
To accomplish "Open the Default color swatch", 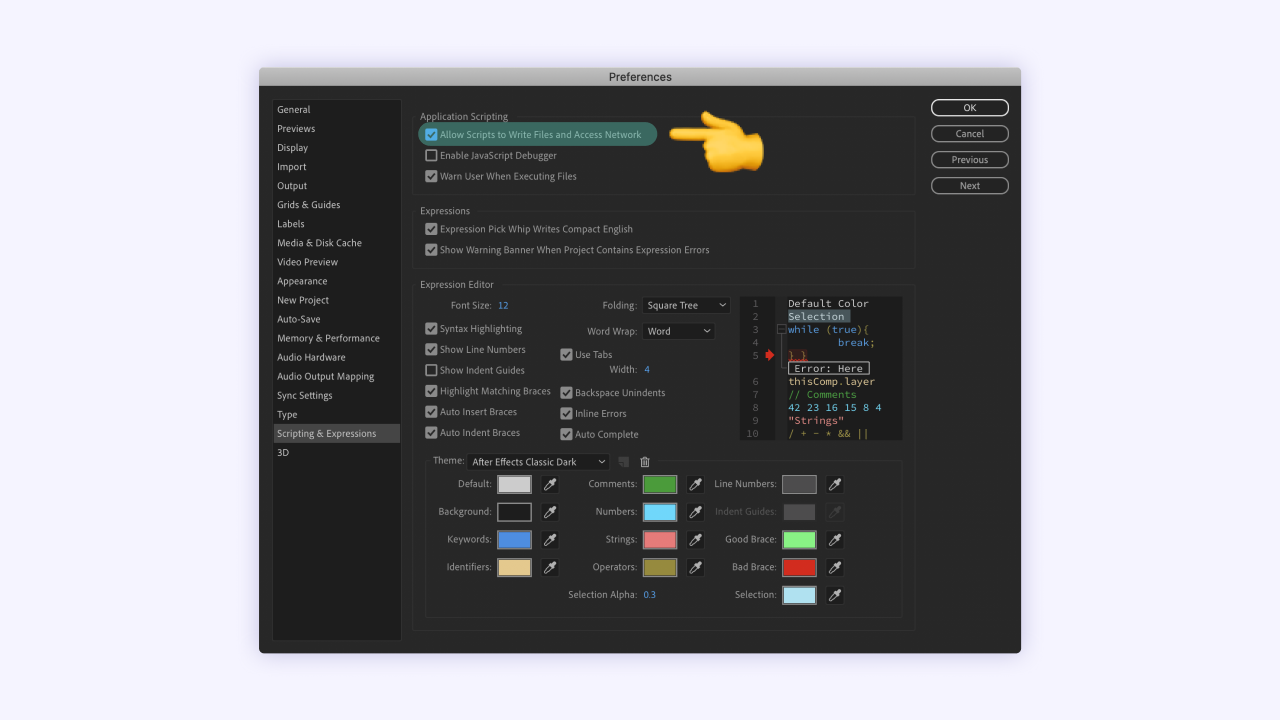I will (515, 484).
